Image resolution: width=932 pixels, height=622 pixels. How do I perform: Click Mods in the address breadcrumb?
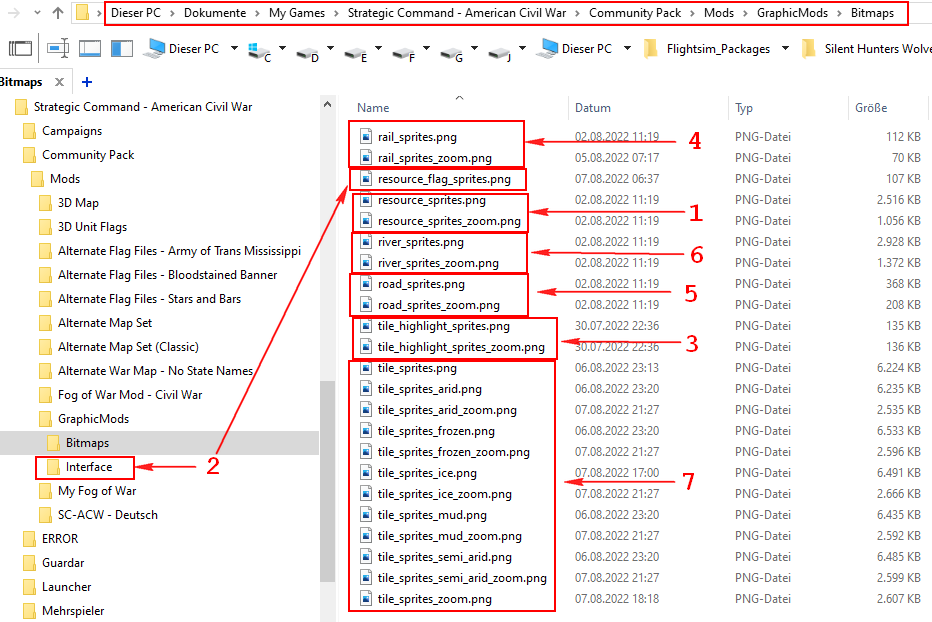[x=719, y=12]
